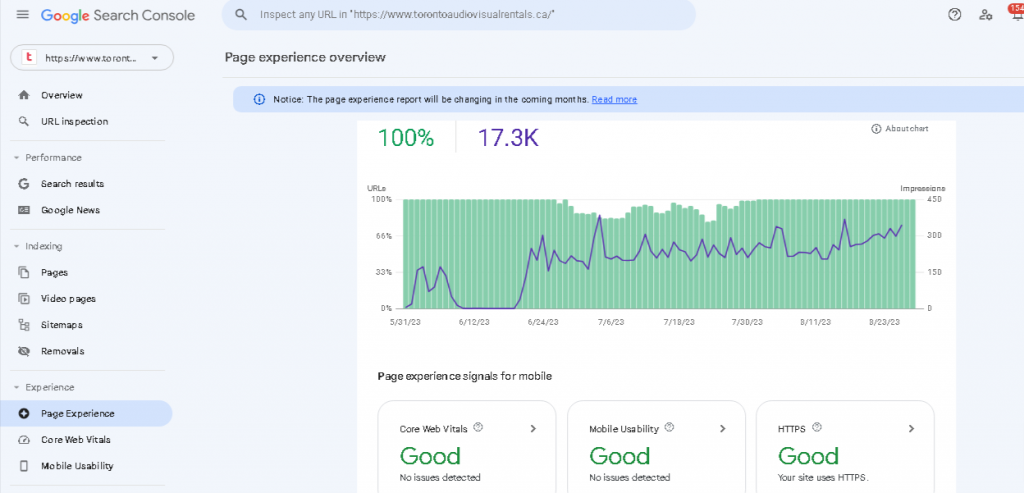Click the Removals crossed-eye icon
The height and width of the screenshot is (493, 1024).
(x=24, y=351)
